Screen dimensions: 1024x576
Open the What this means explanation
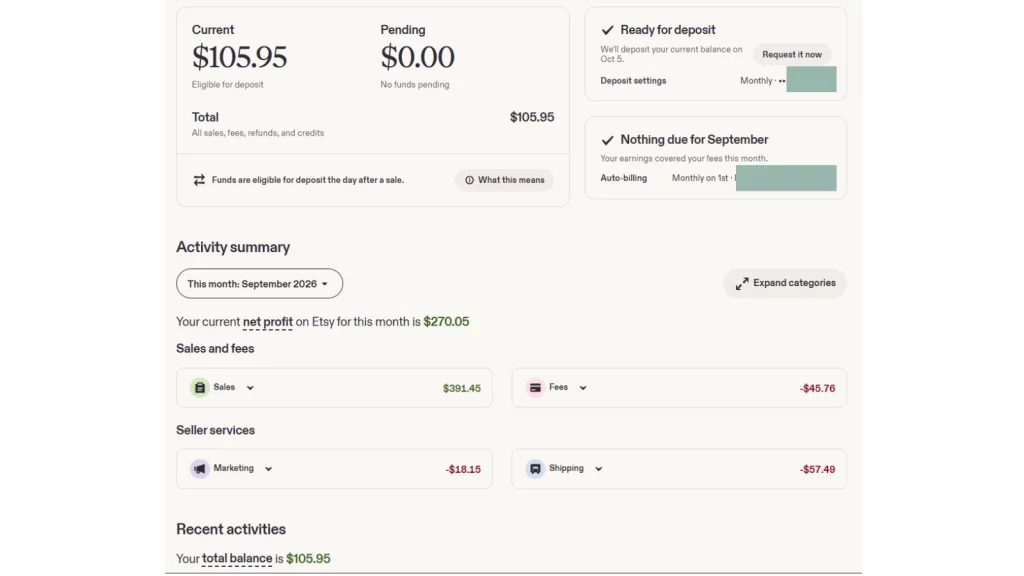point(504,180)
